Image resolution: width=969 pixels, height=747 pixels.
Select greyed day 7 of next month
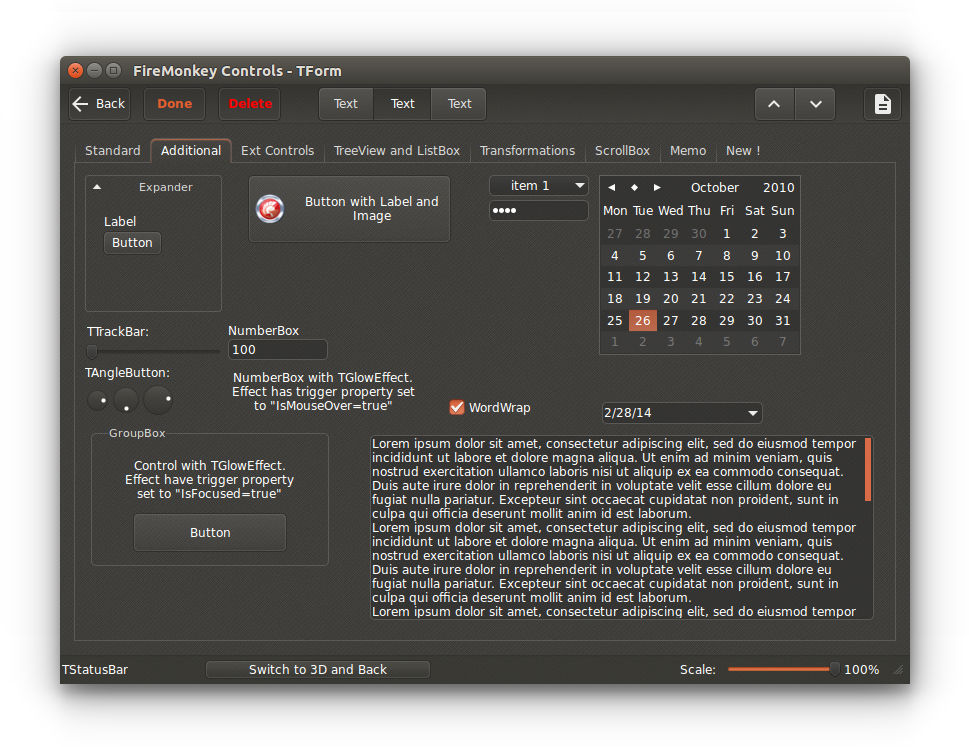pos(782,342)
